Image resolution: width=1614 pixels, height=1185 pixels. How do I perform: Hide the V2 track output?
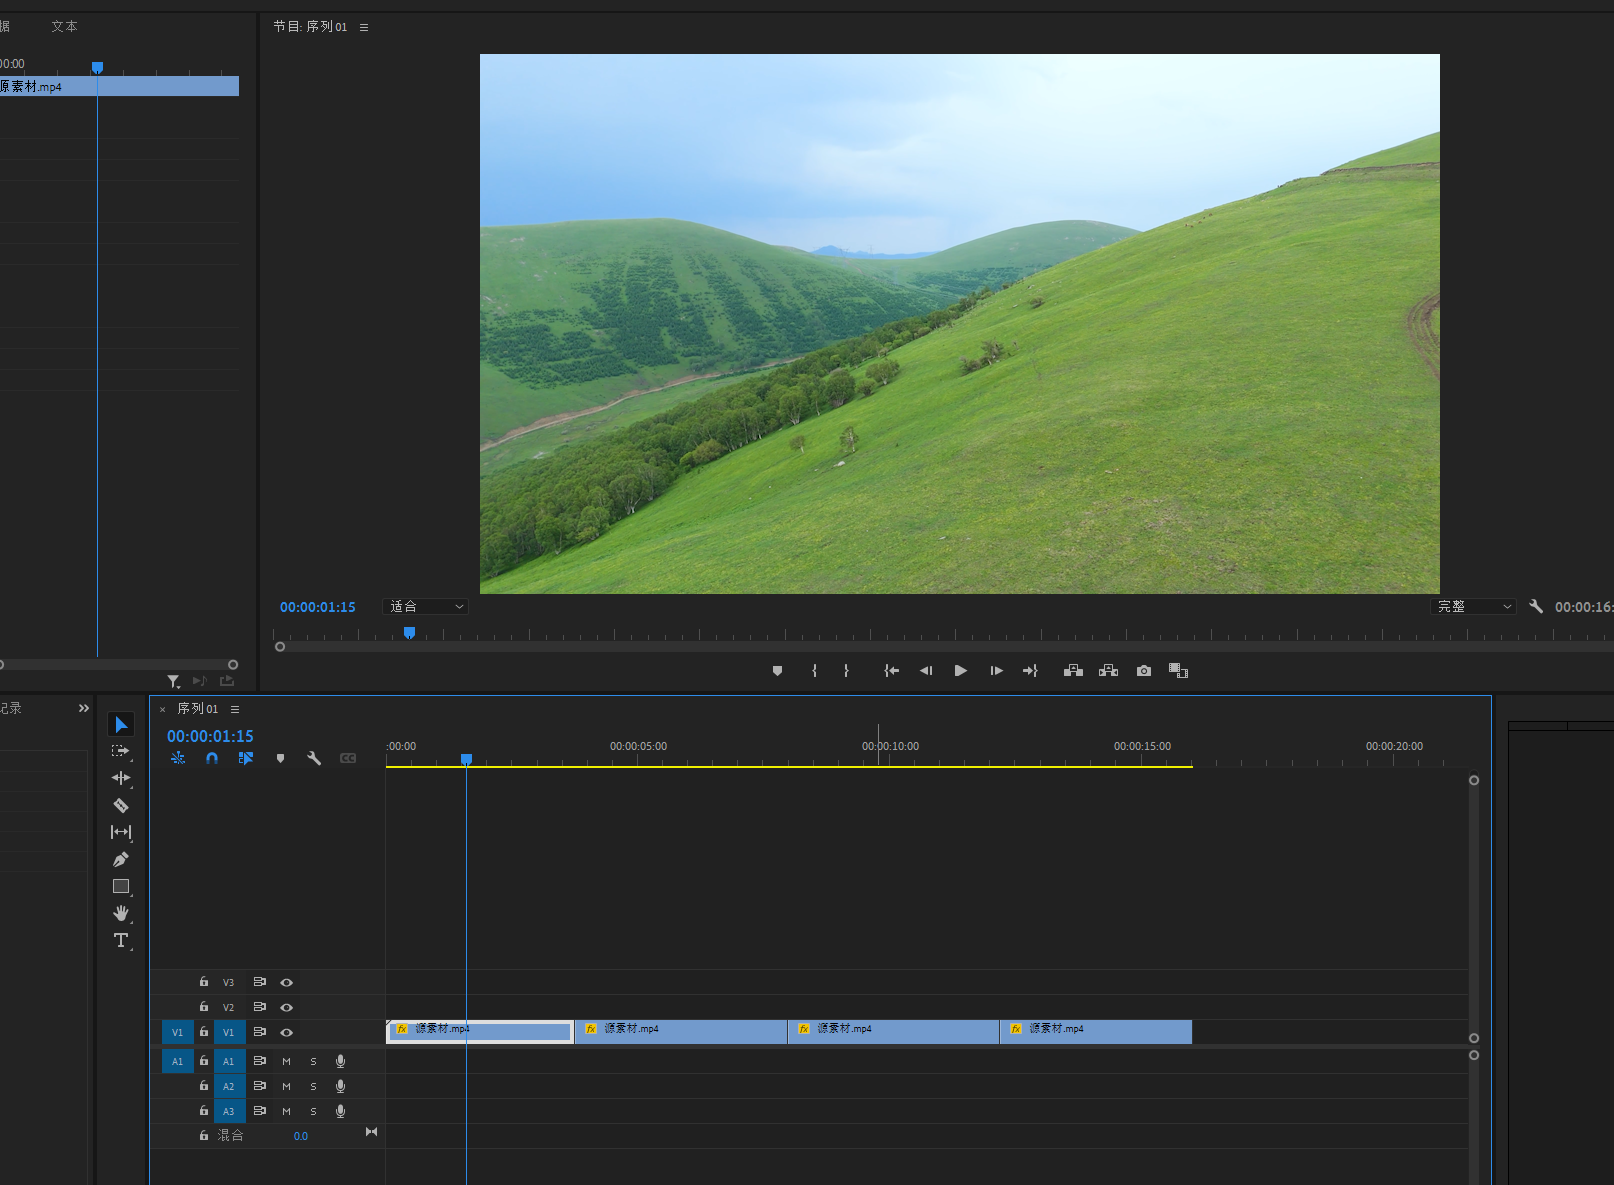(x=287, y=1007)
